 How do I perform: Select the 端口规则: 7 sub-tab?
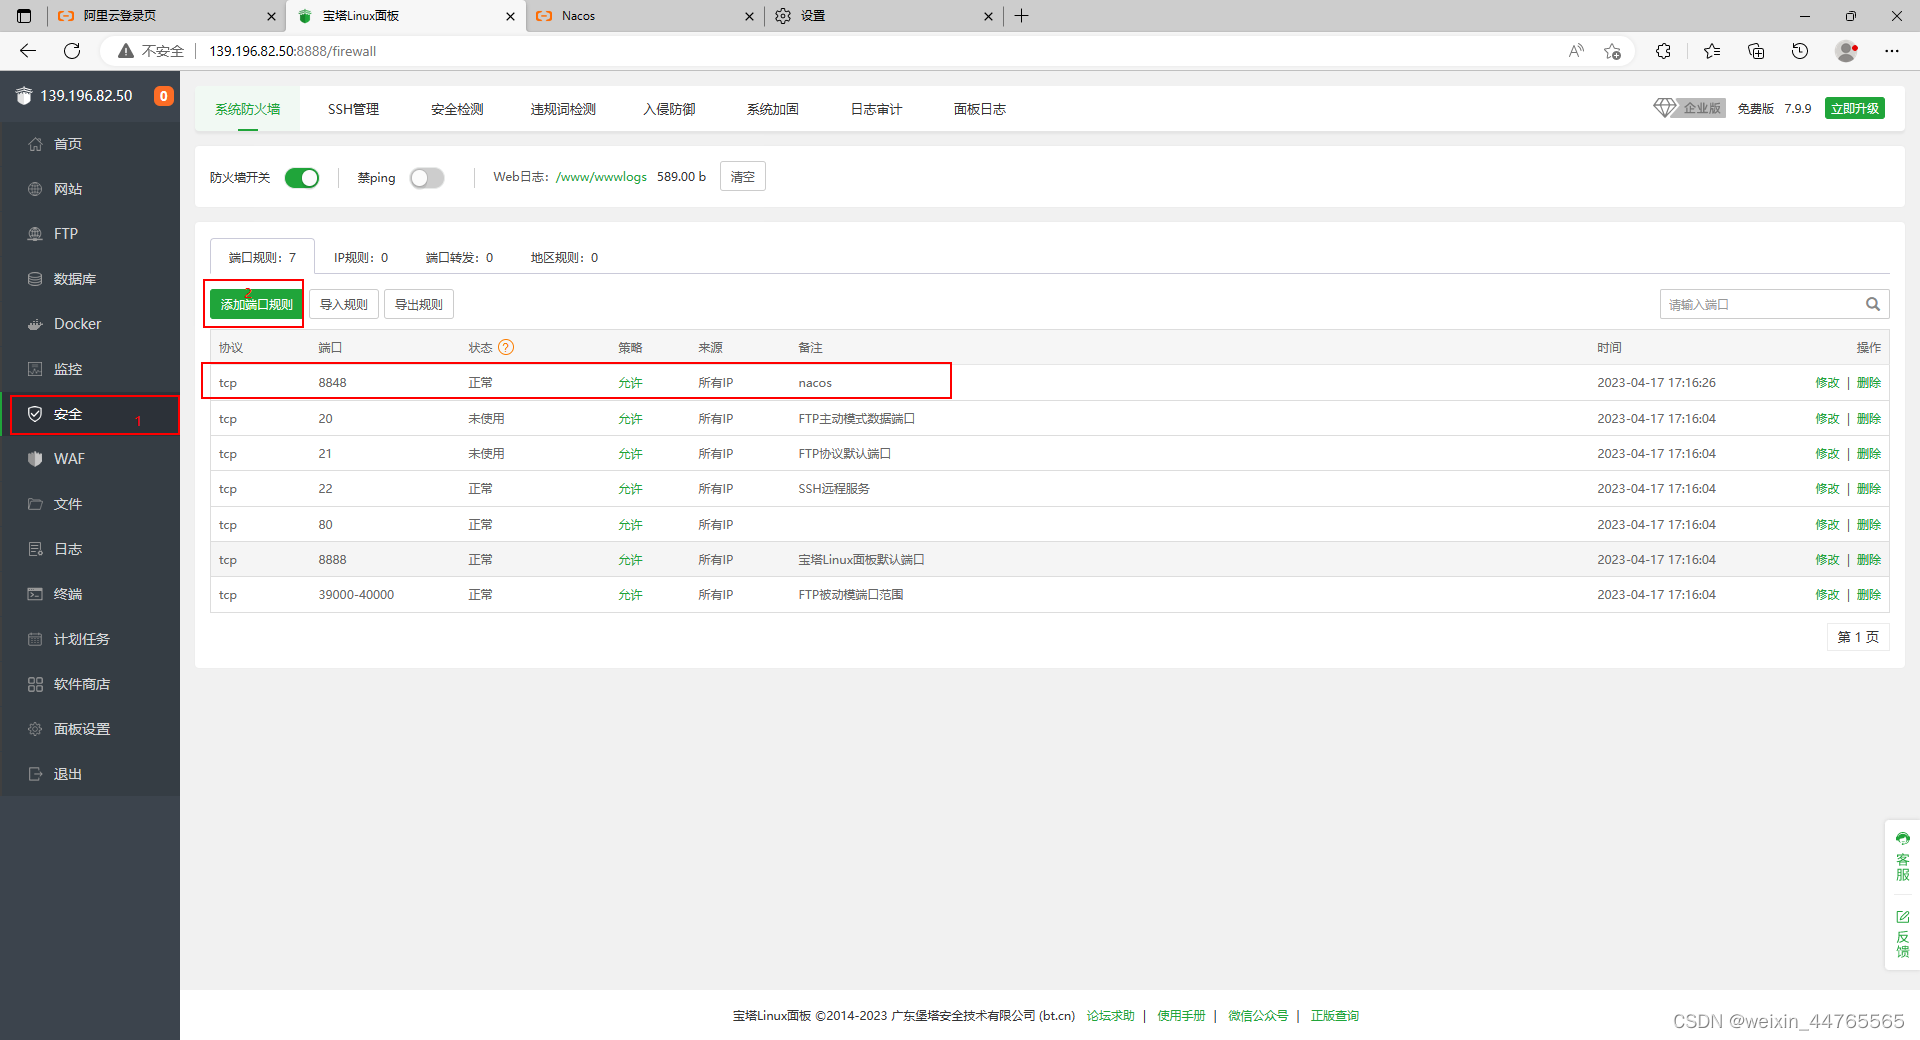262,257
